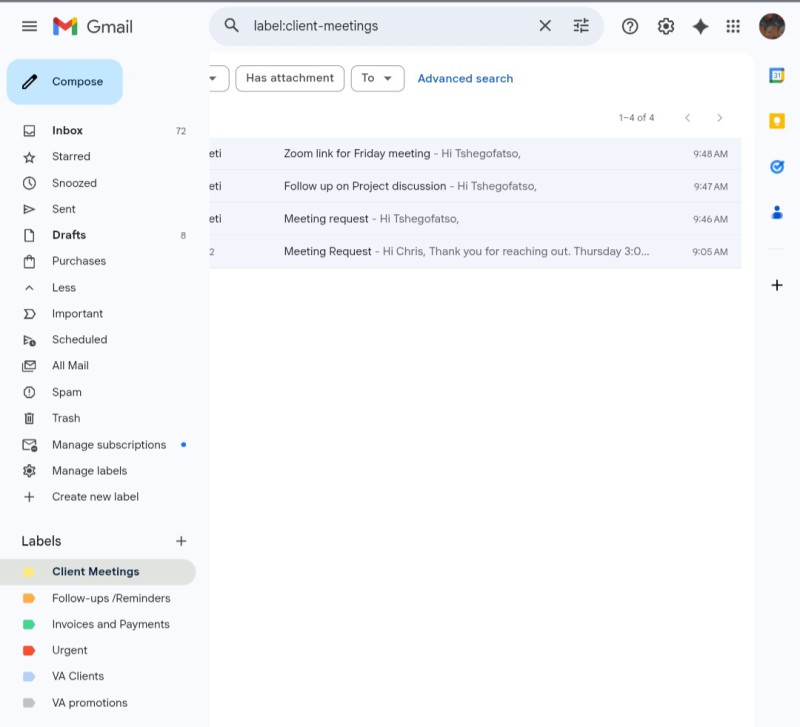Open the Drafts folder

[69, 235]
